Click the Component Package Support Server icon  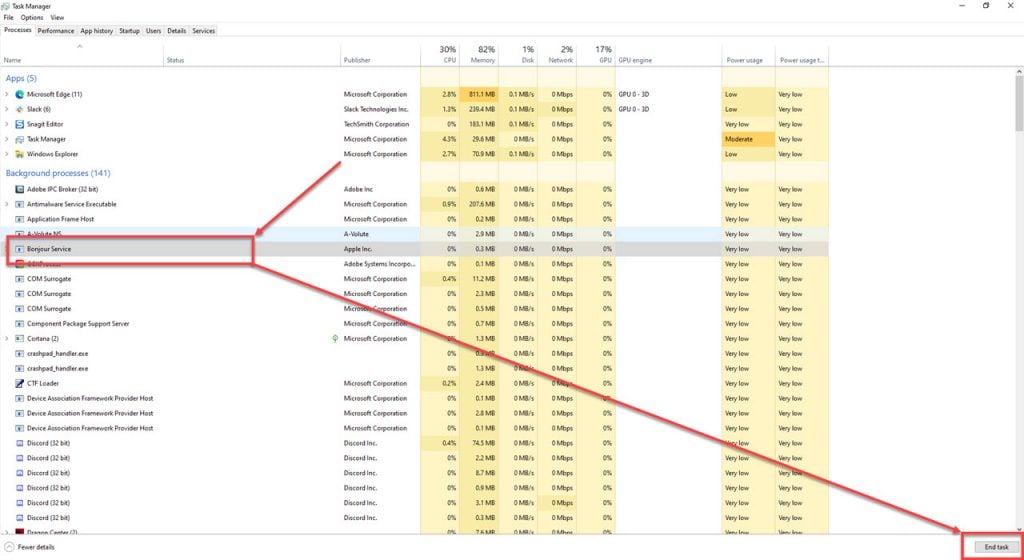20,324
